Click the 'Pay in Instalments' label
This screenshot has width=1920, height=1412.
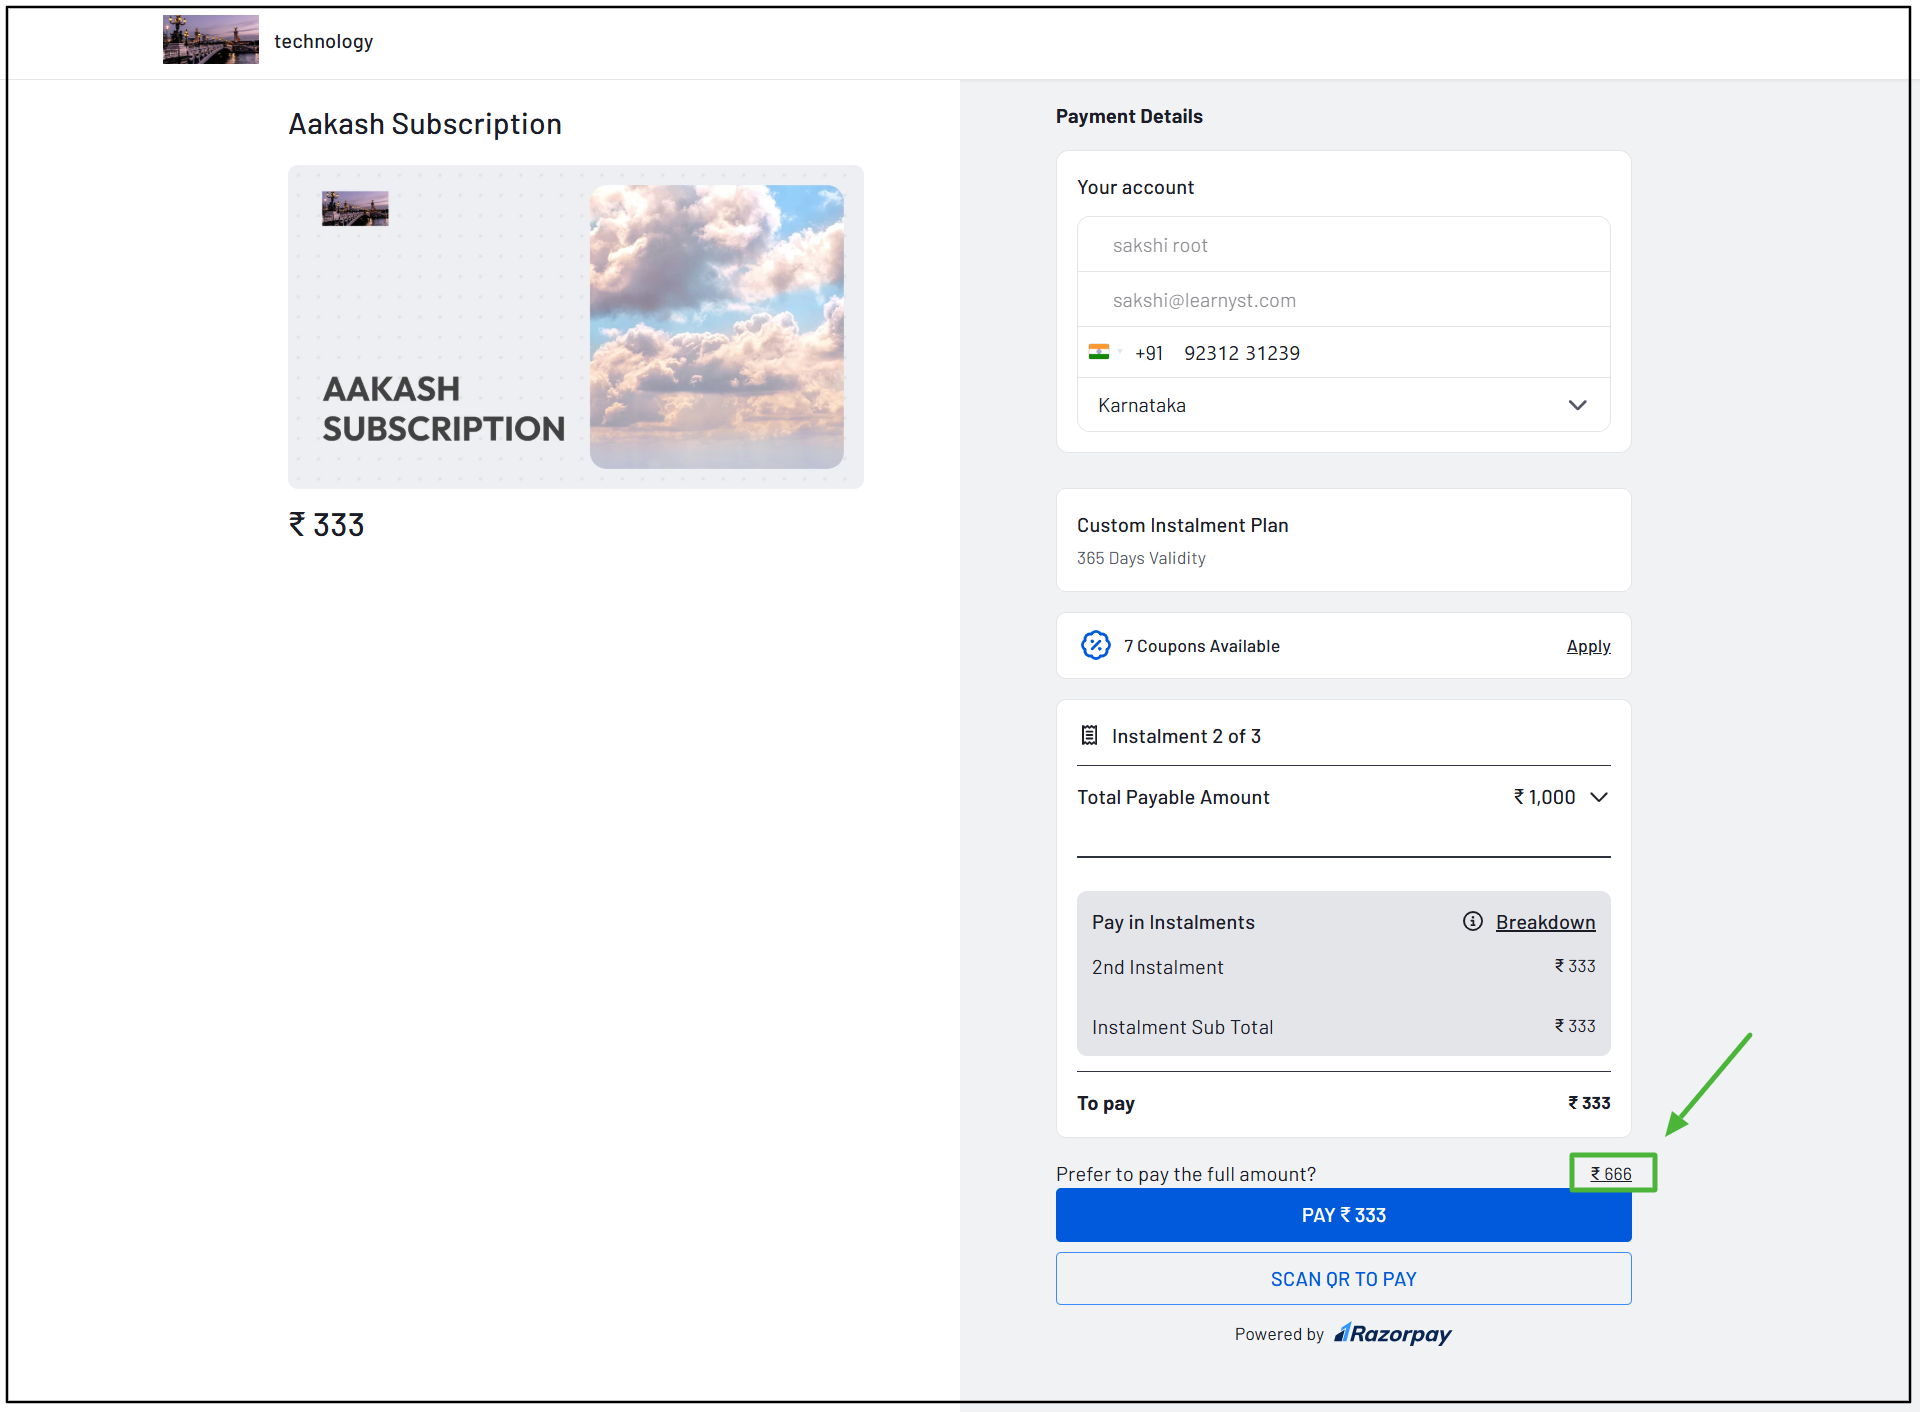pos(1173,922)
